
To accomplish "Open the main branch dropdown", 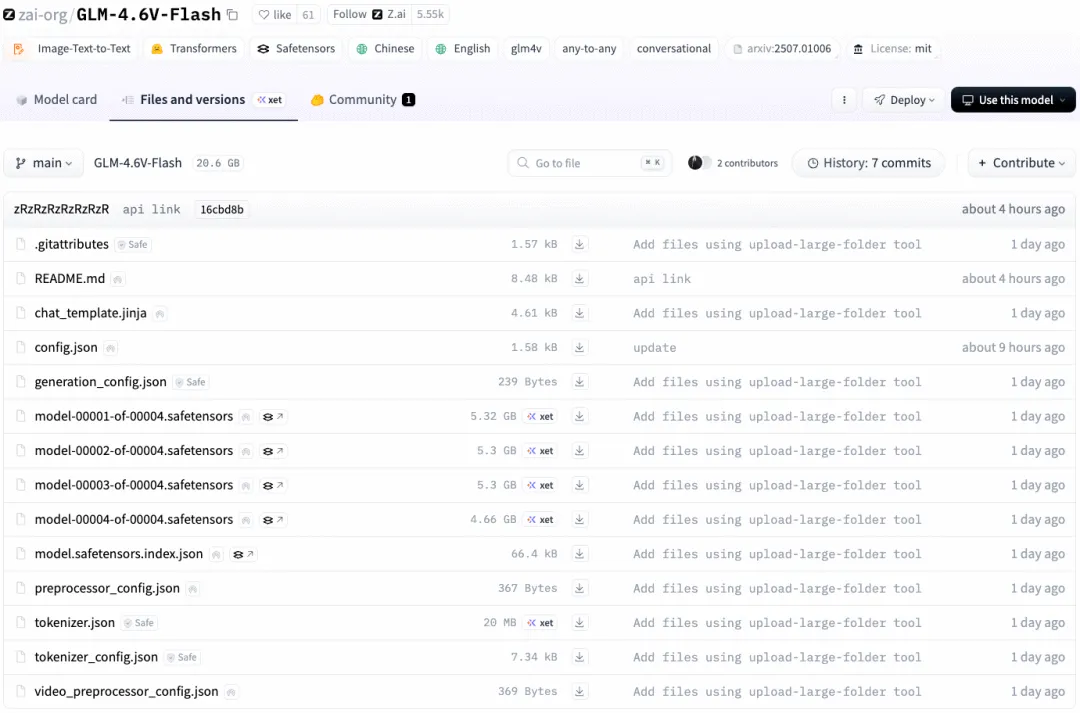I will pos(44,163).
